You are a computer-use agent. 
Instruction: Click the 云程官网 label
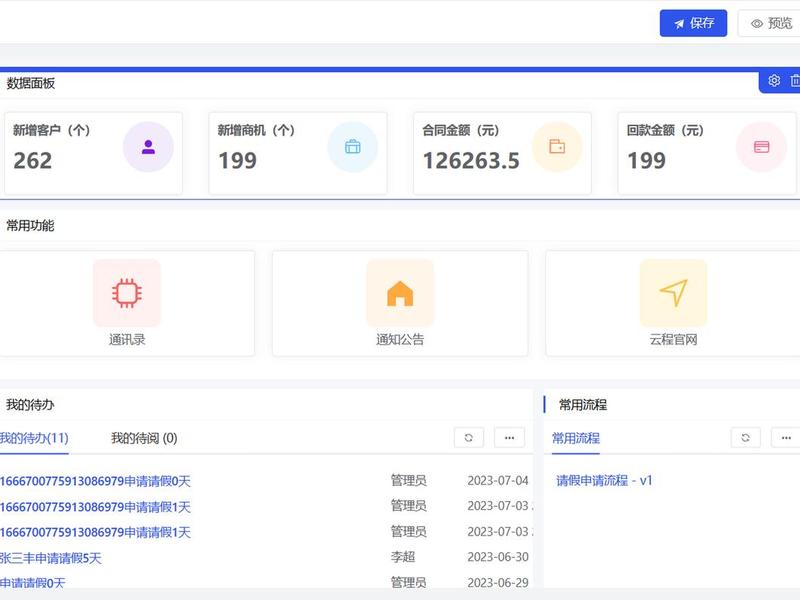[x=673, y=339]
